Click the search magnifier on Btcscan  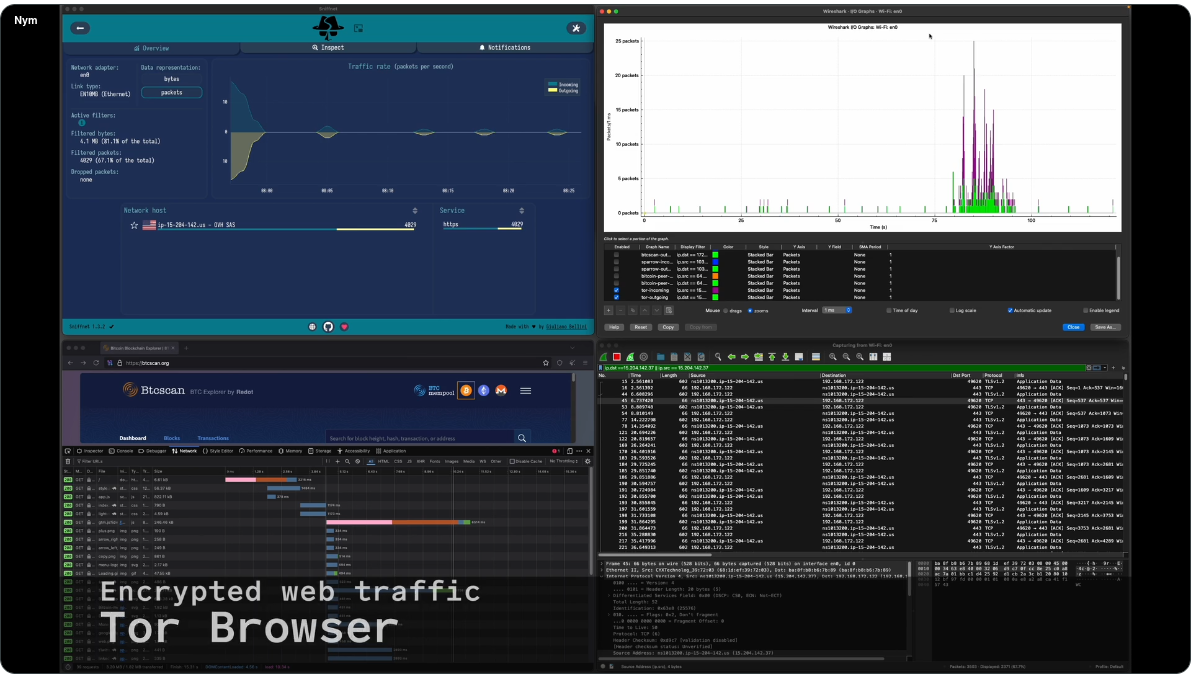[x=521, y=438]
